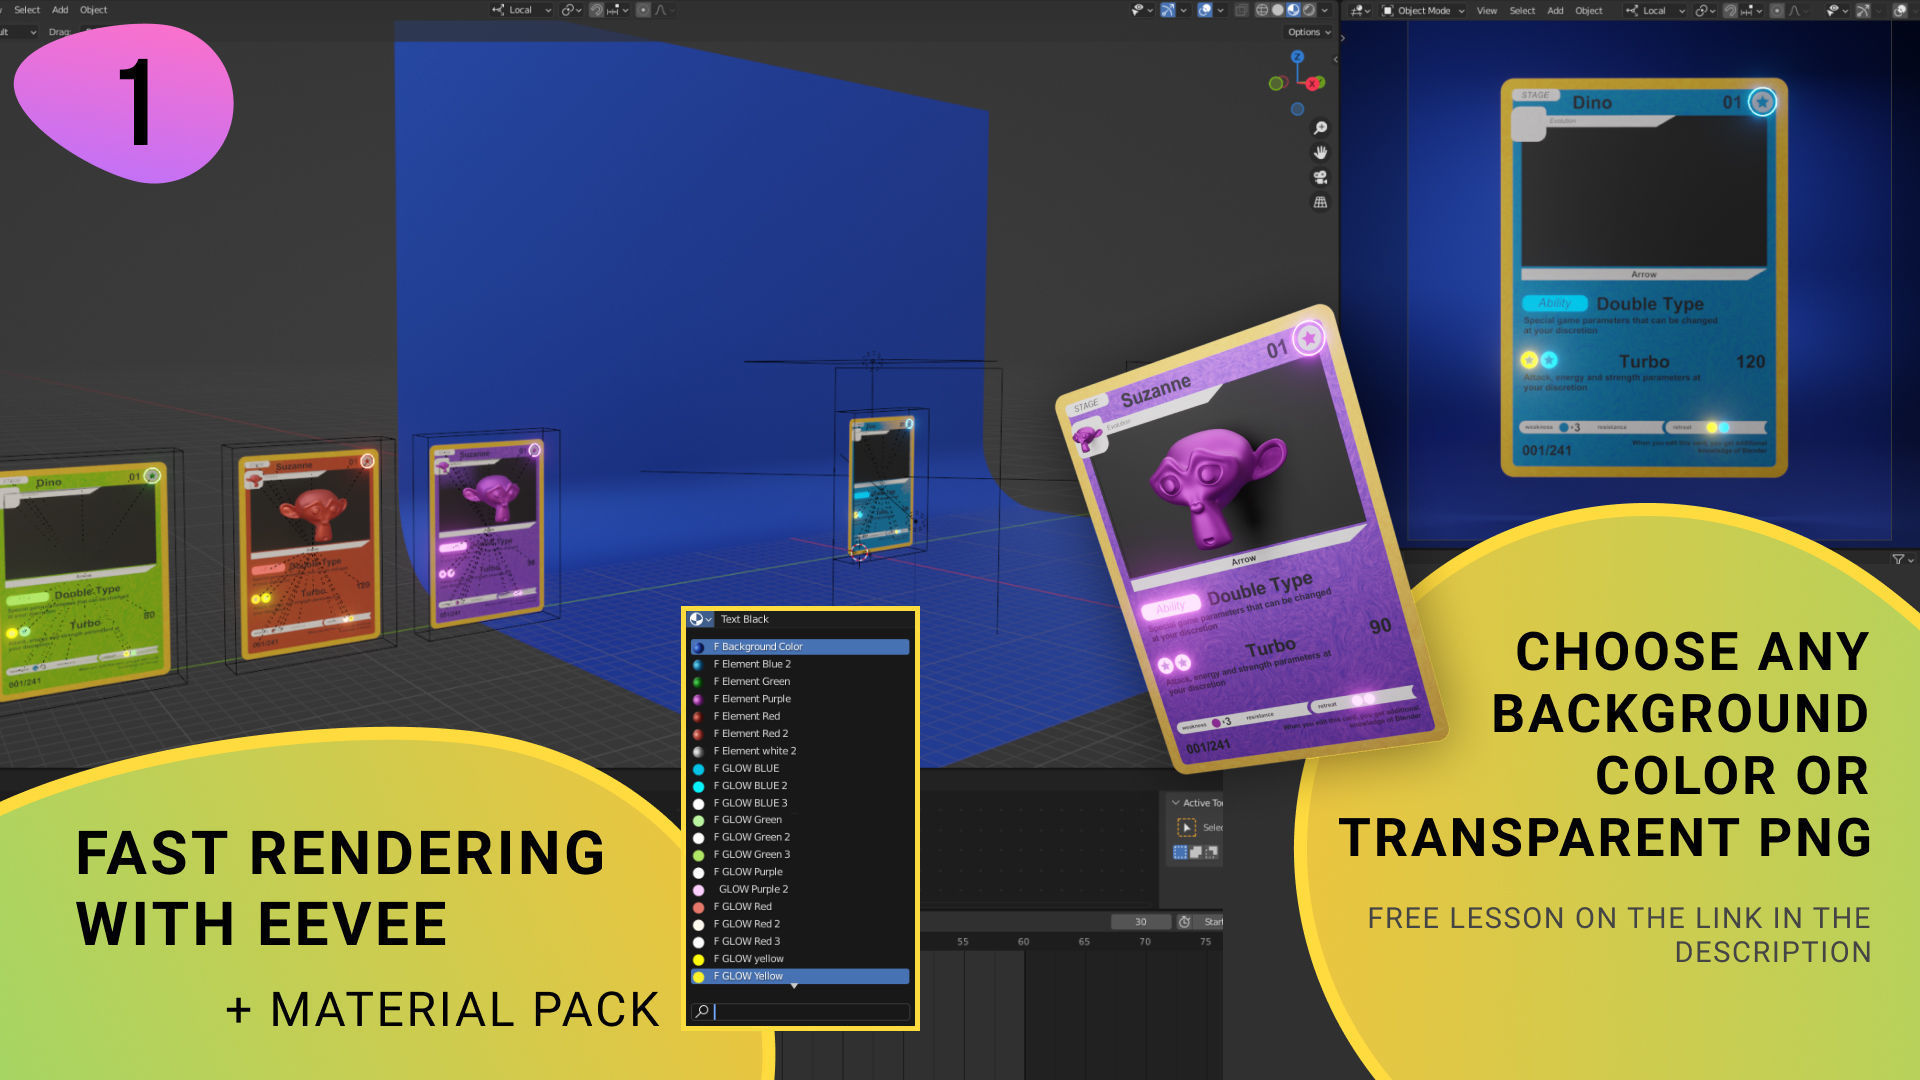Click transform pivot link icon in right header

pyautogui.click(x=1703, y=10)
